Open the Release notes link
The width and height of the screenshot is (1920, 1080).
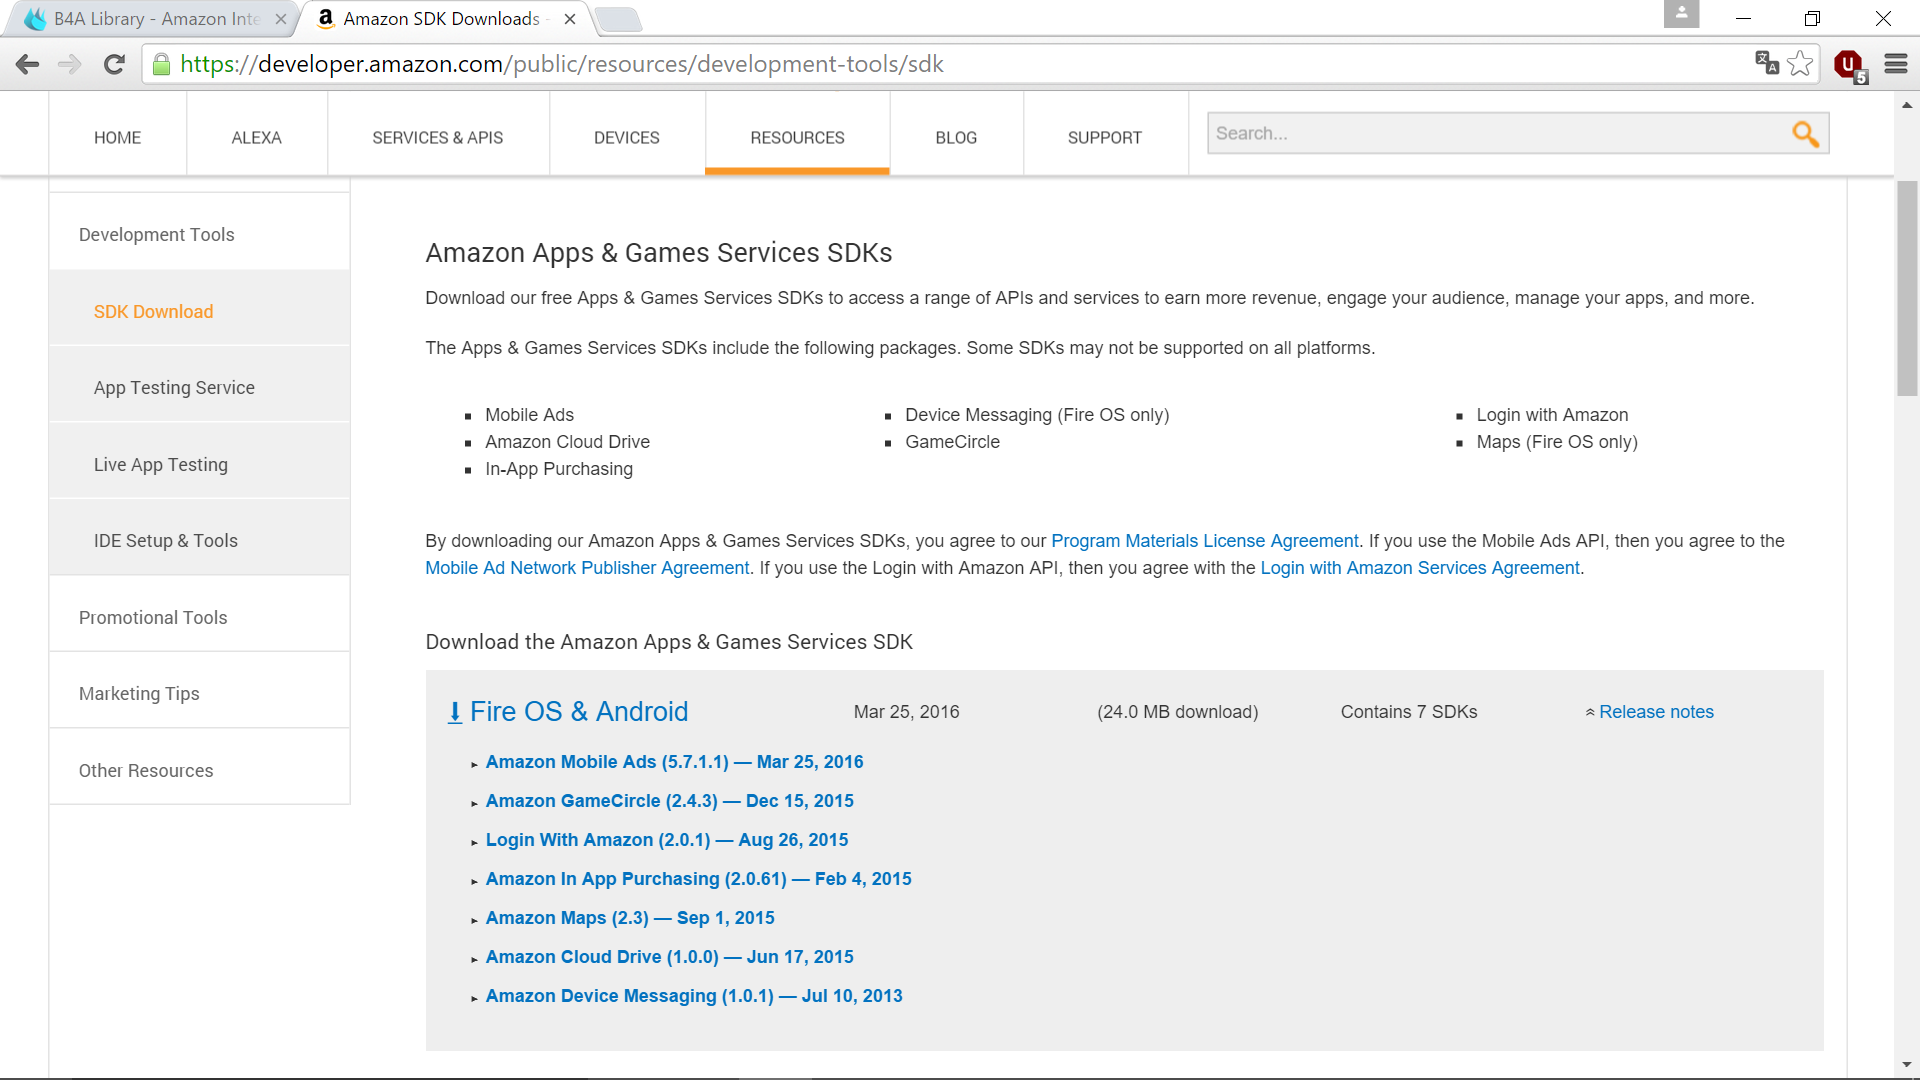[1655, 712]
